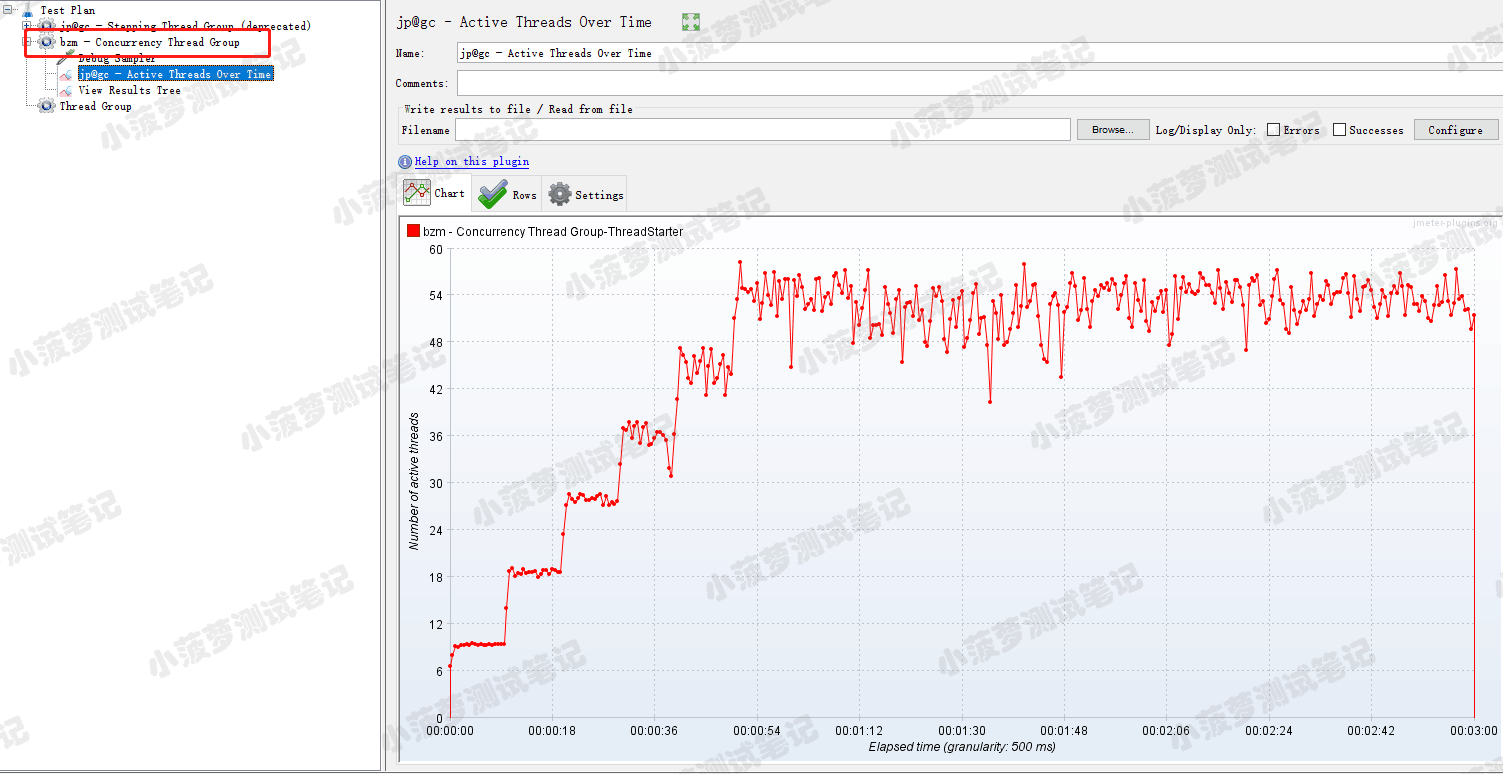
Task: Open the Configure dialog
Action: [x=1455, y=130]
